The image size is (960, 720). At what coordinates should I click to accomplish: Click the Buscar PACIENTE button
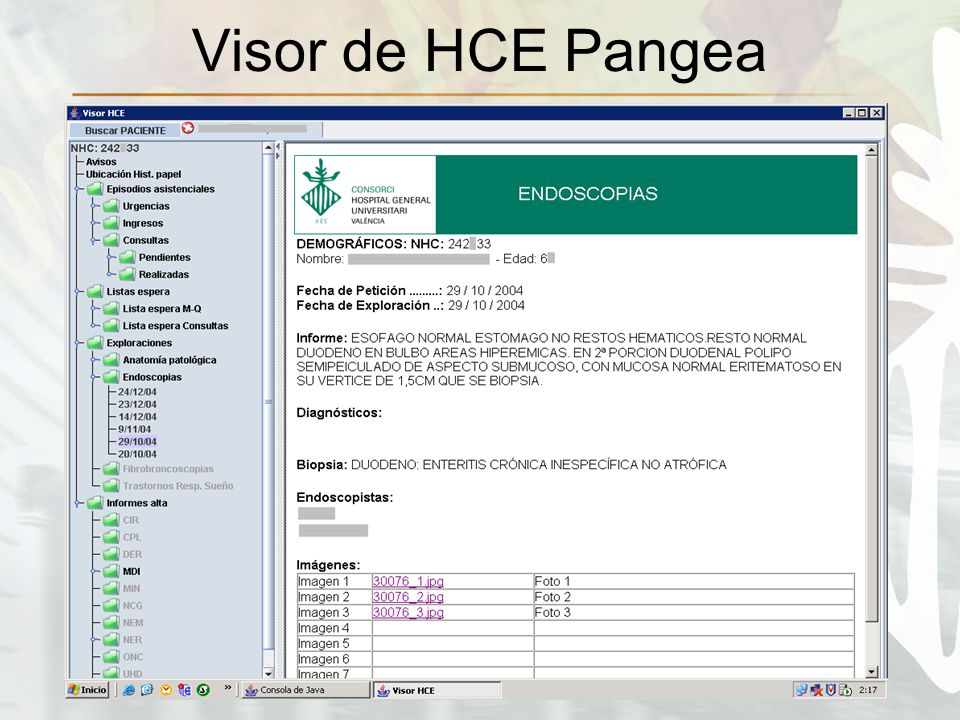click(x=125, y=130)
